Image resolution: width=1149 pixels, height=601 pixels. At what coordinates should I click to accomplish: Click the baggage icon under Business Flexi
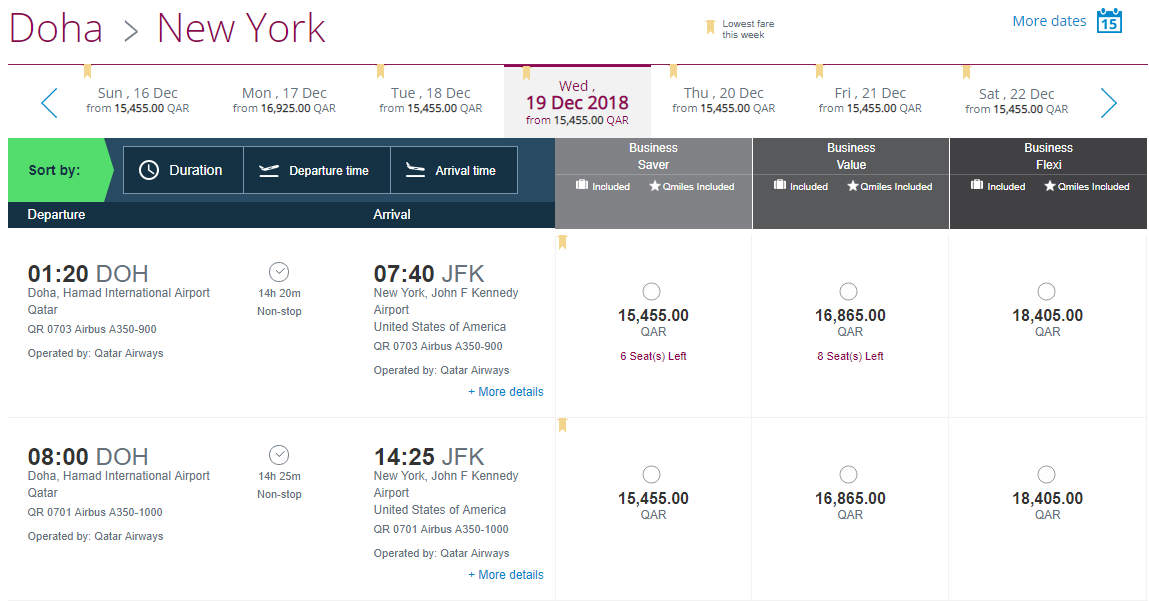coord(977,186)
